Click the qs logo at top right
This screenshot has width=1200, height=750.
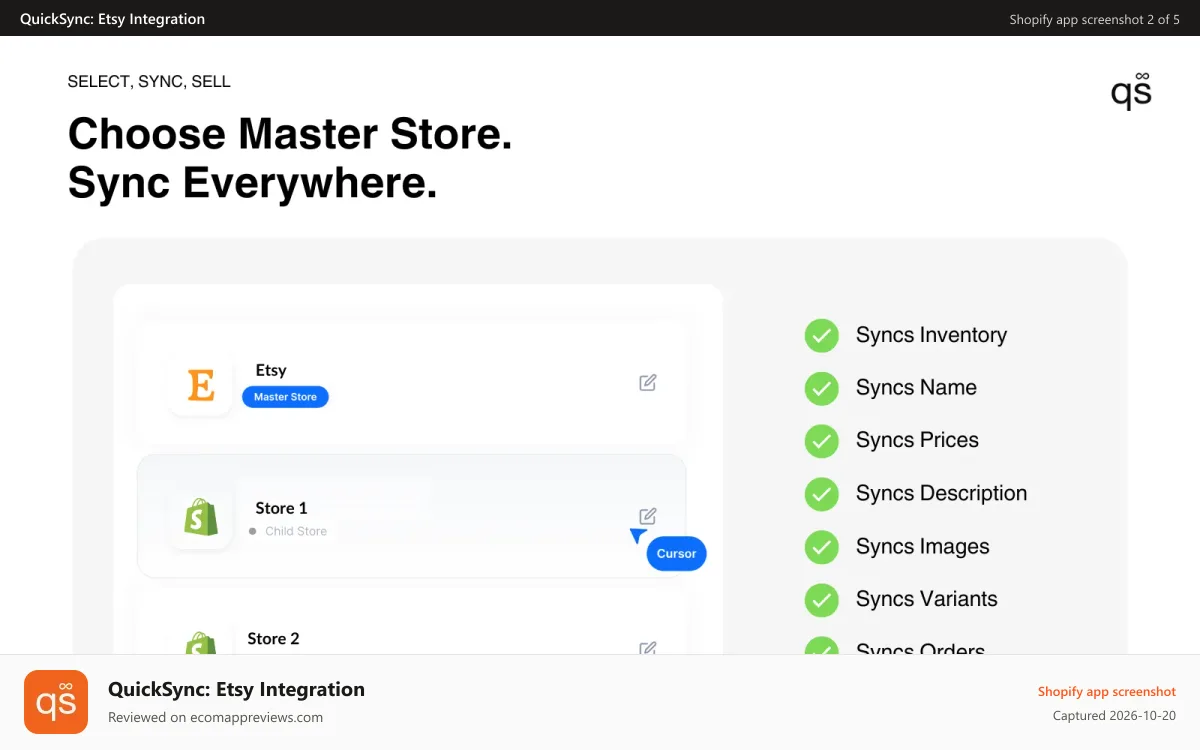point(1131,90)
